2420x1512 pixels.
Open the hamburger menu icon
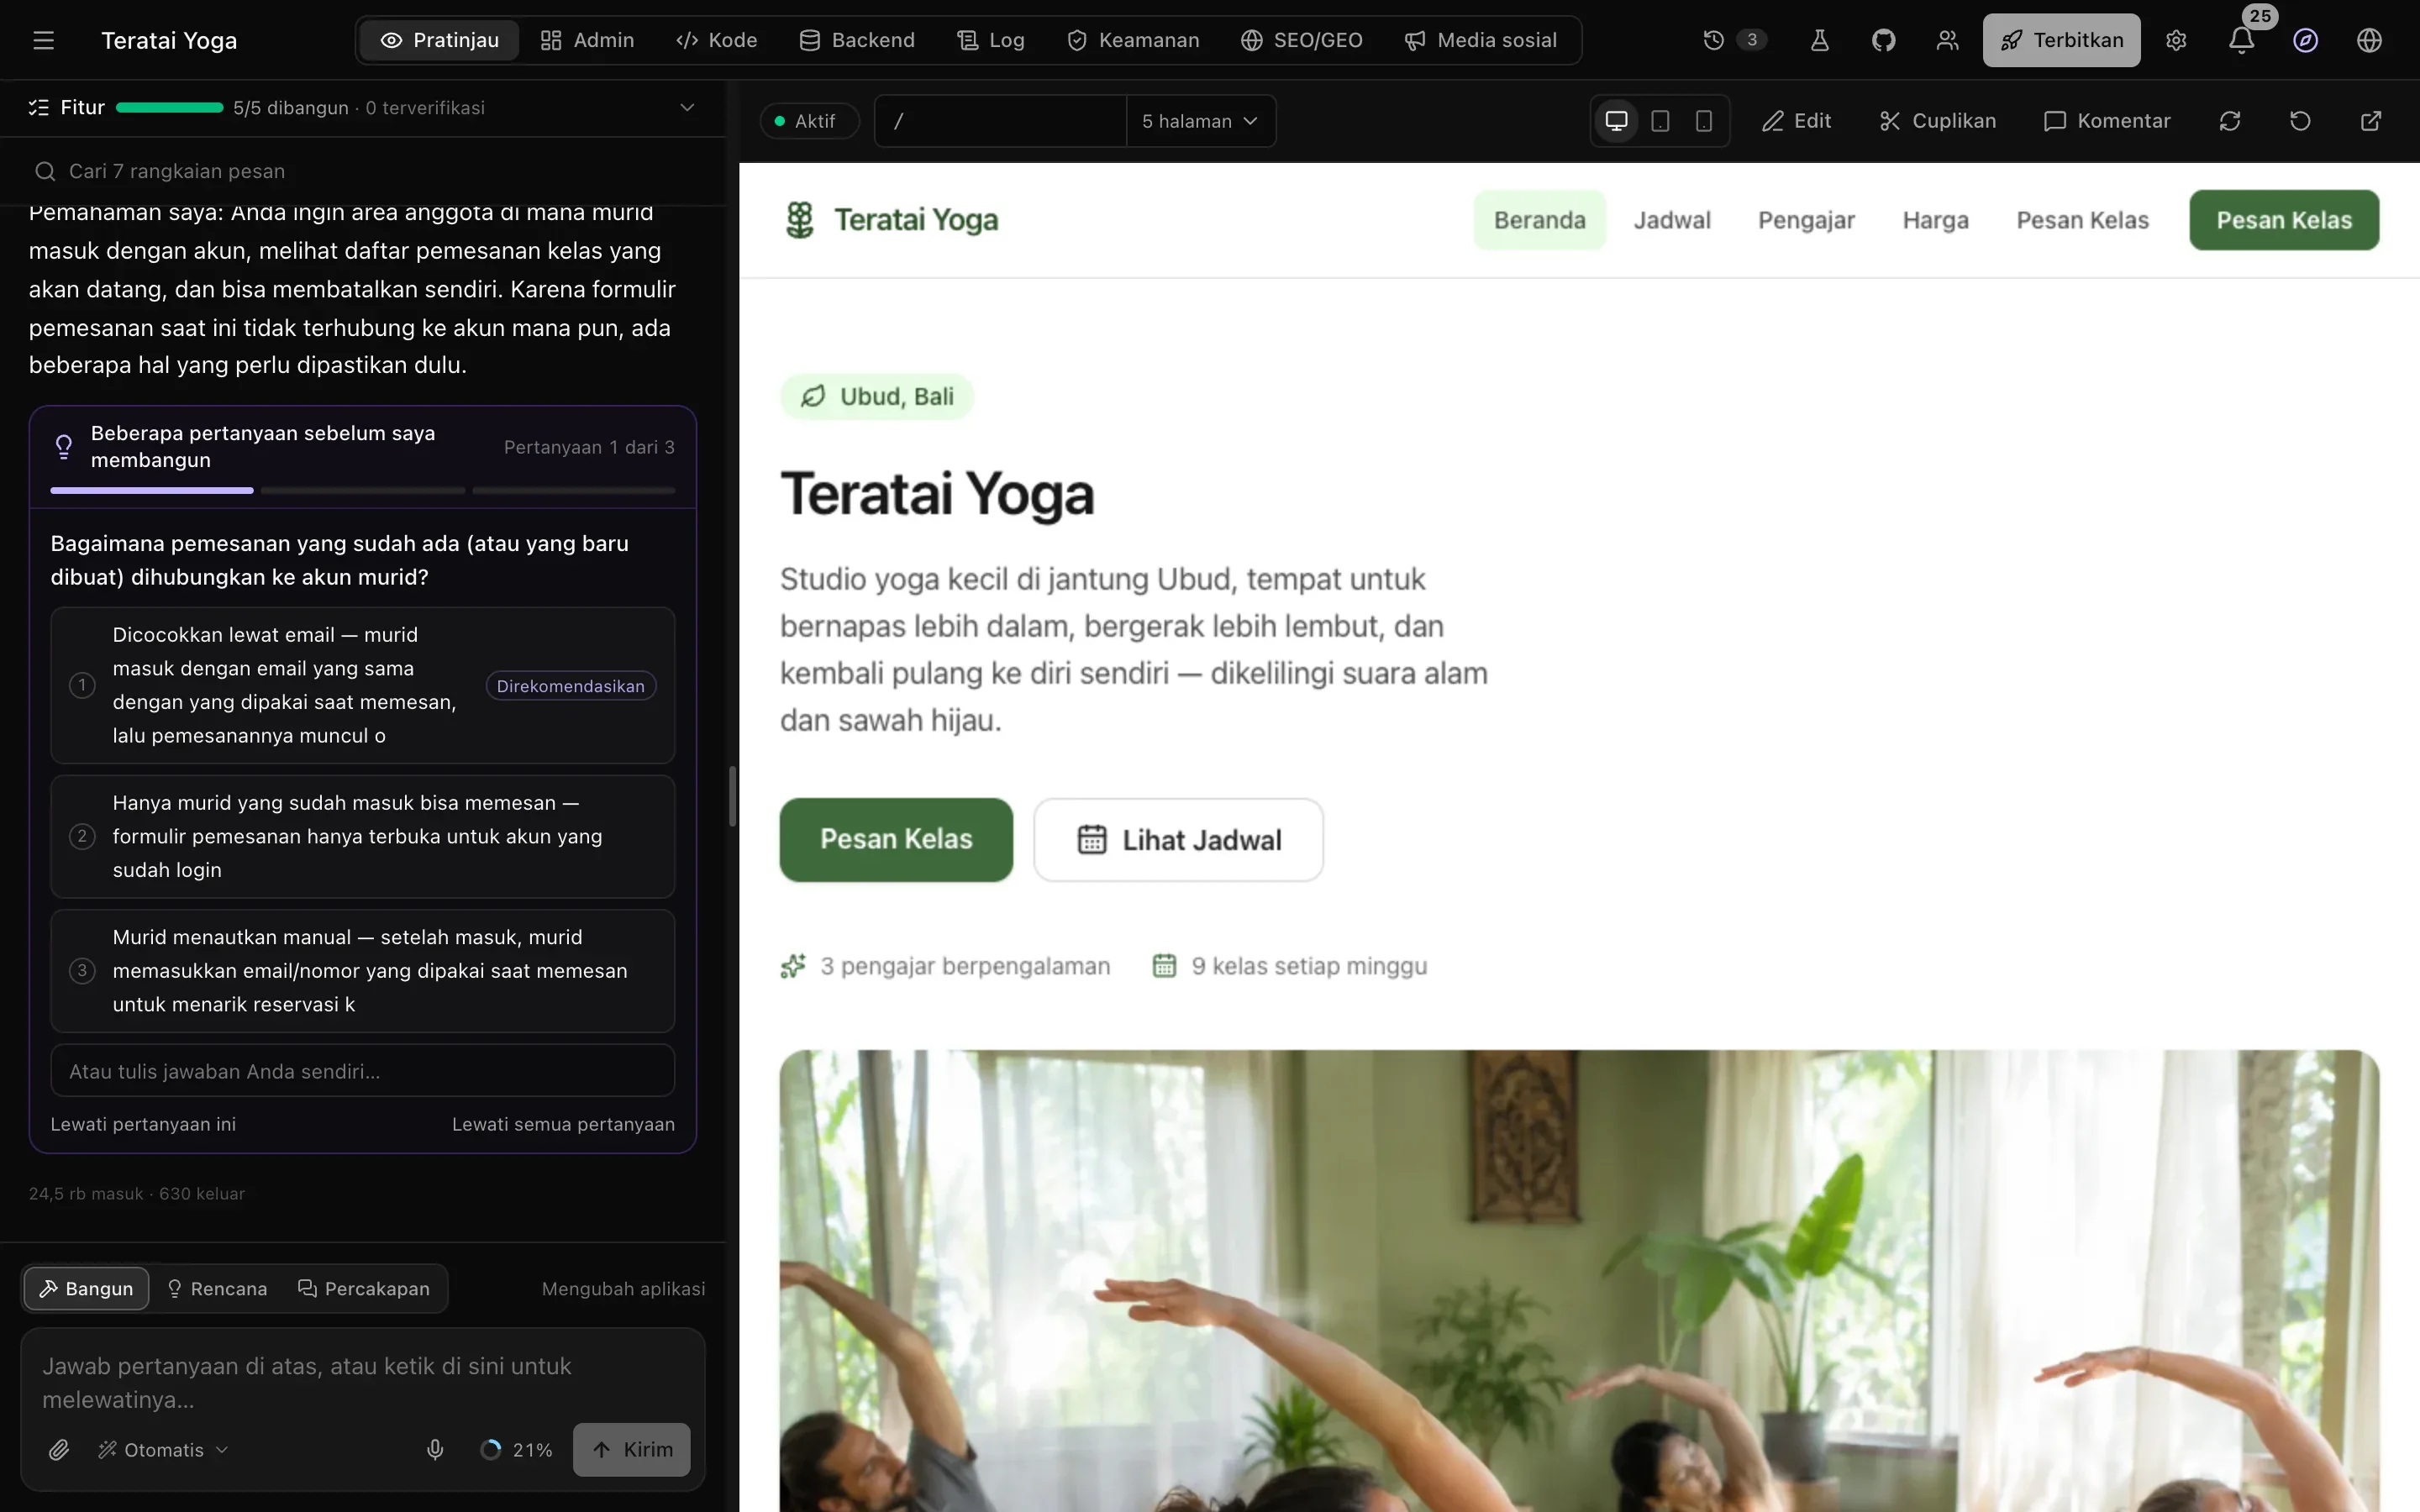tap(43, 40)
